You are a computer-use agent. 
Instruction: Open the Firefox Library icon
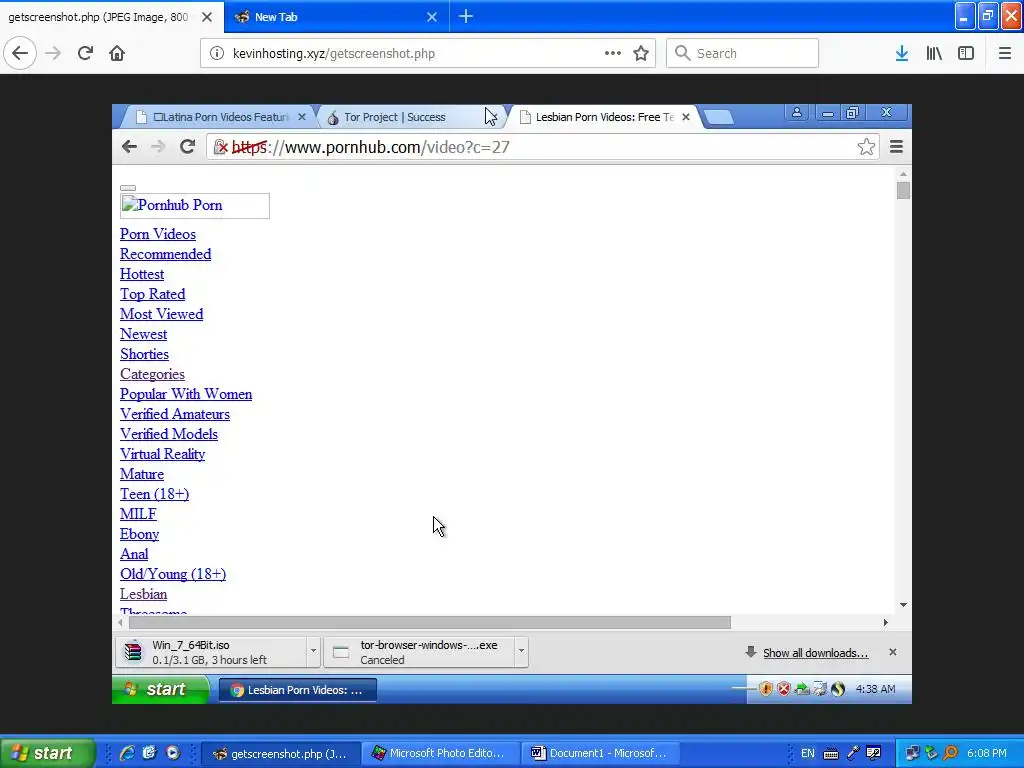pos(934,54)
